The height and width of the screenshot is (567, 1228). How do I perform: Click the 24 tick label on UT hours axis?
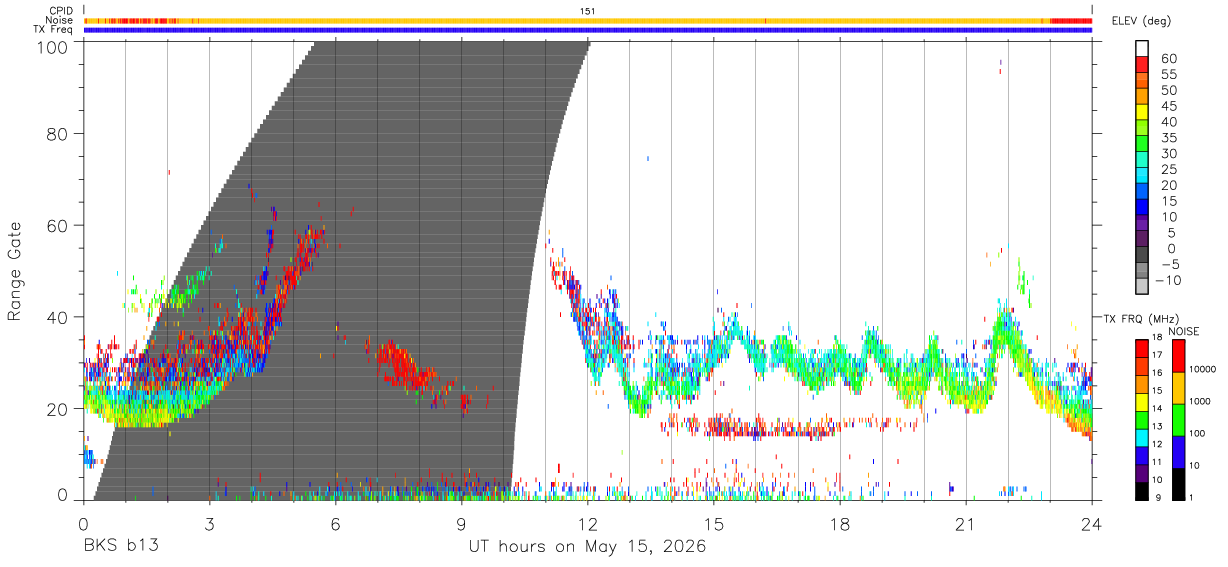1091,523
